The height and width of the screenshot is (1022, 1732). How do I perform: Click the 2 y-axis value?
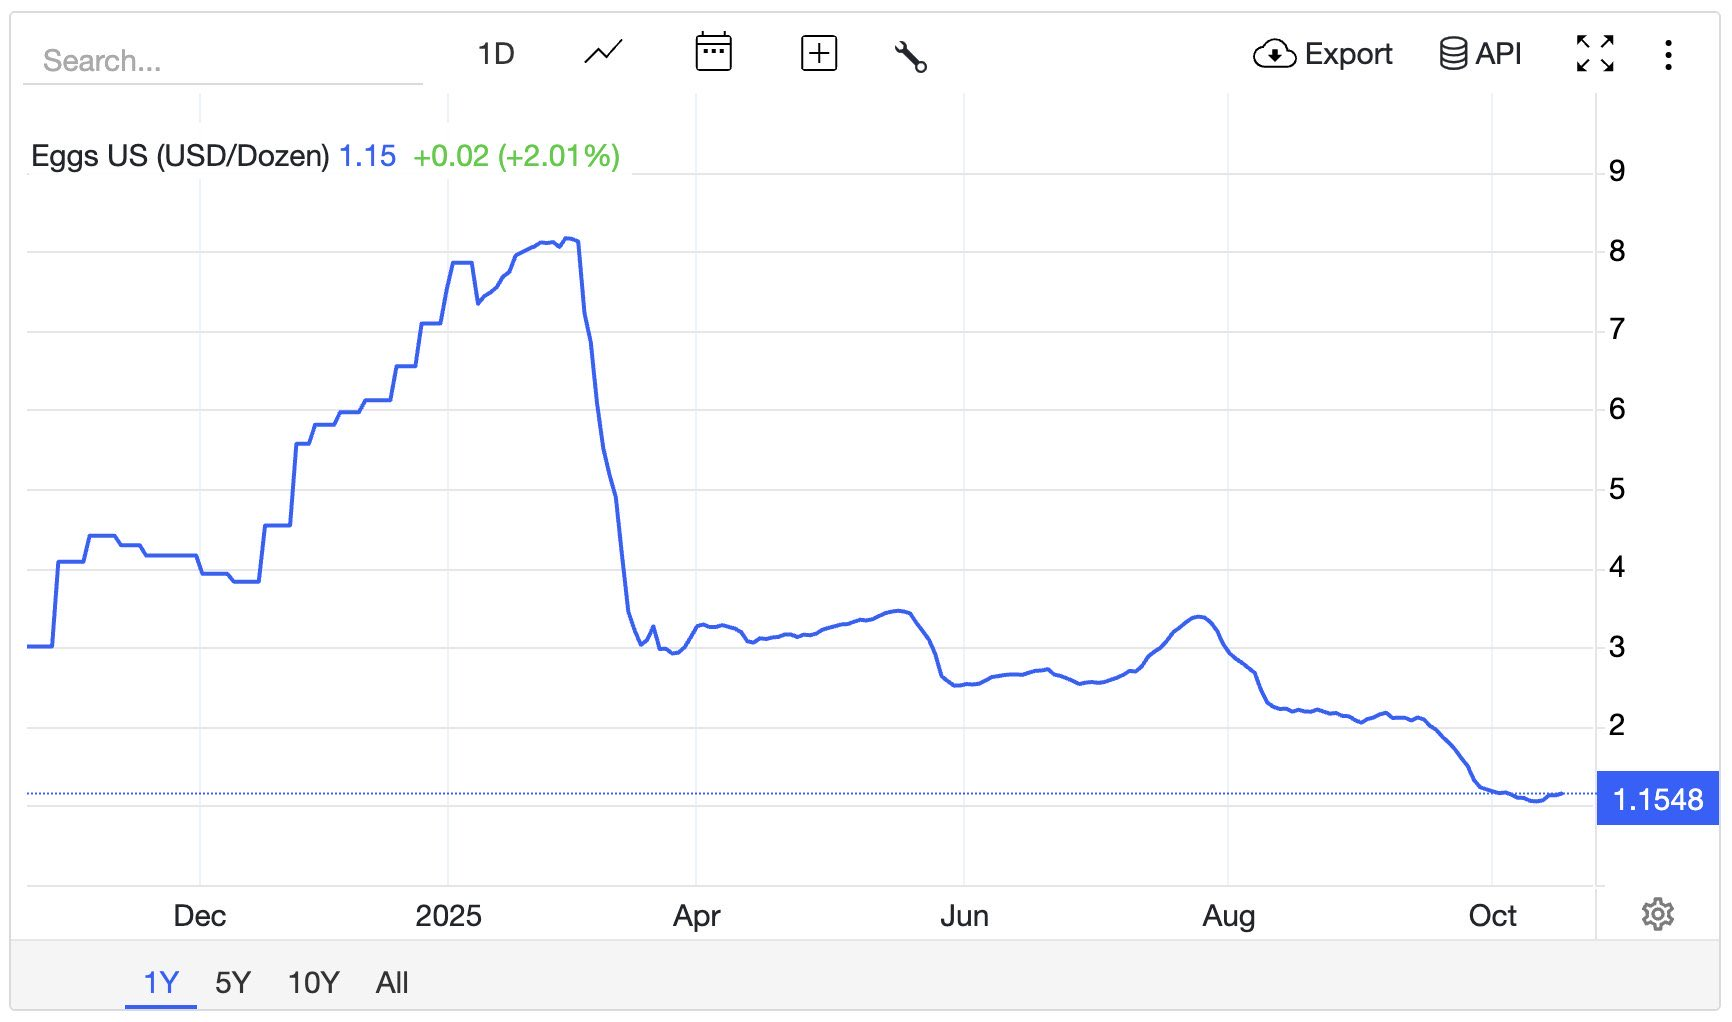pyautogui.click(x=1616, y=725)
